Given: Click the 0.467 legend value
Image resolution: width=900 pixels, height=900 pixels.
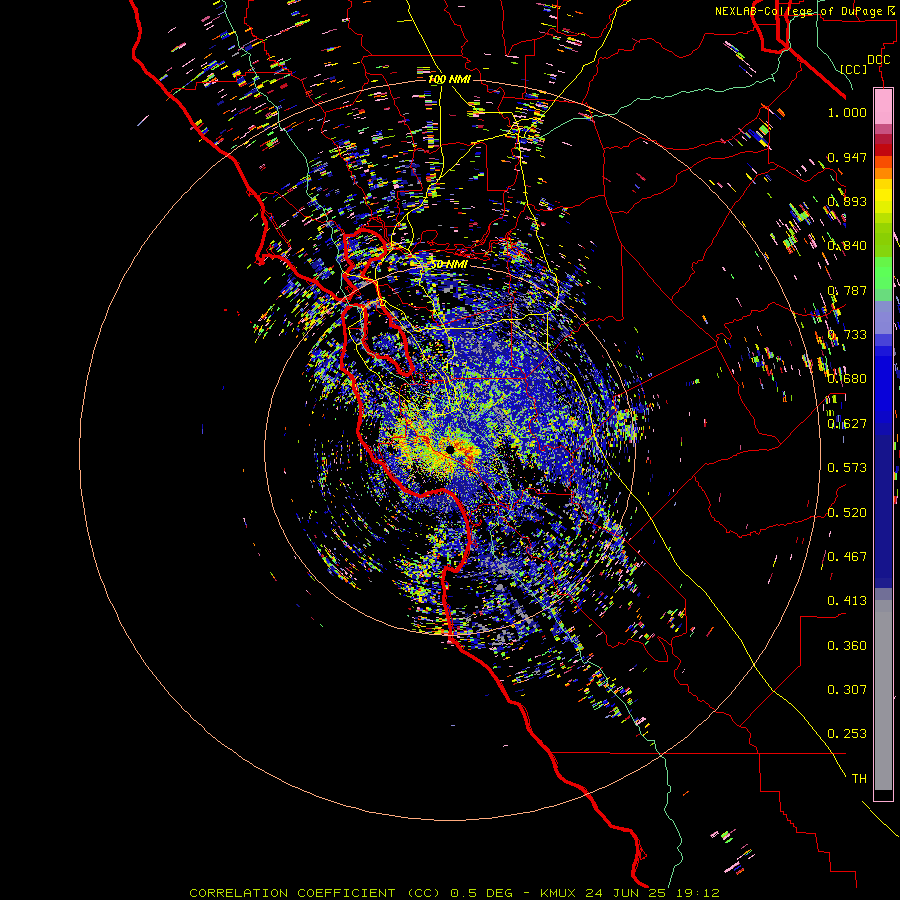Looking at the screenshot, I should [847, 556].
